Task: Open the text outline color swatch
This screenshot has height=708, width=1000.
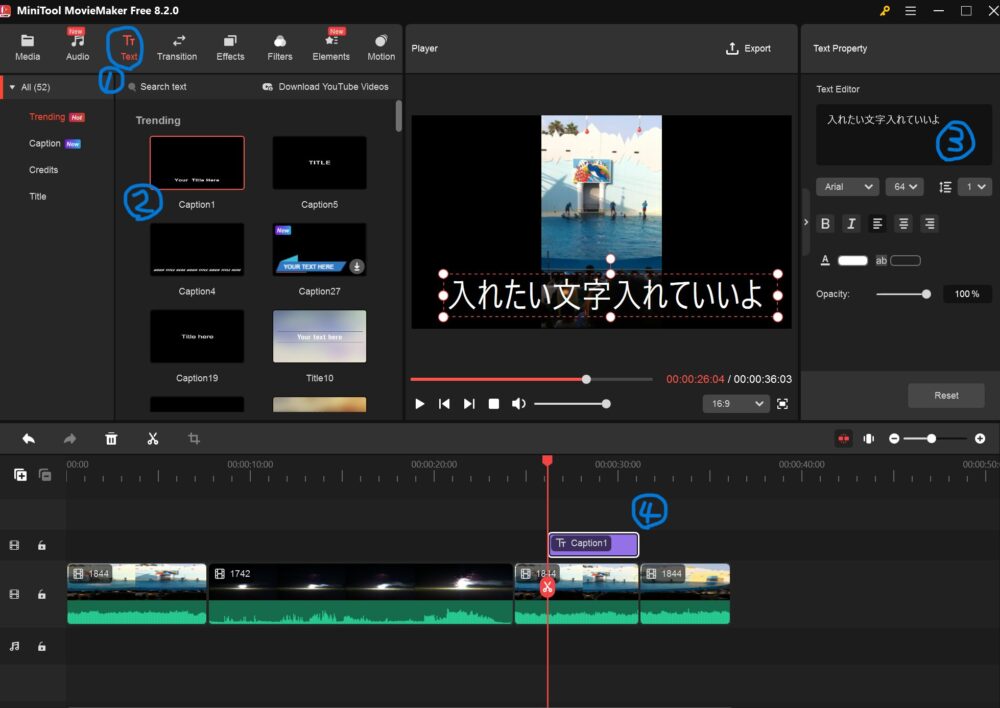Action: [x=906, y=260]
